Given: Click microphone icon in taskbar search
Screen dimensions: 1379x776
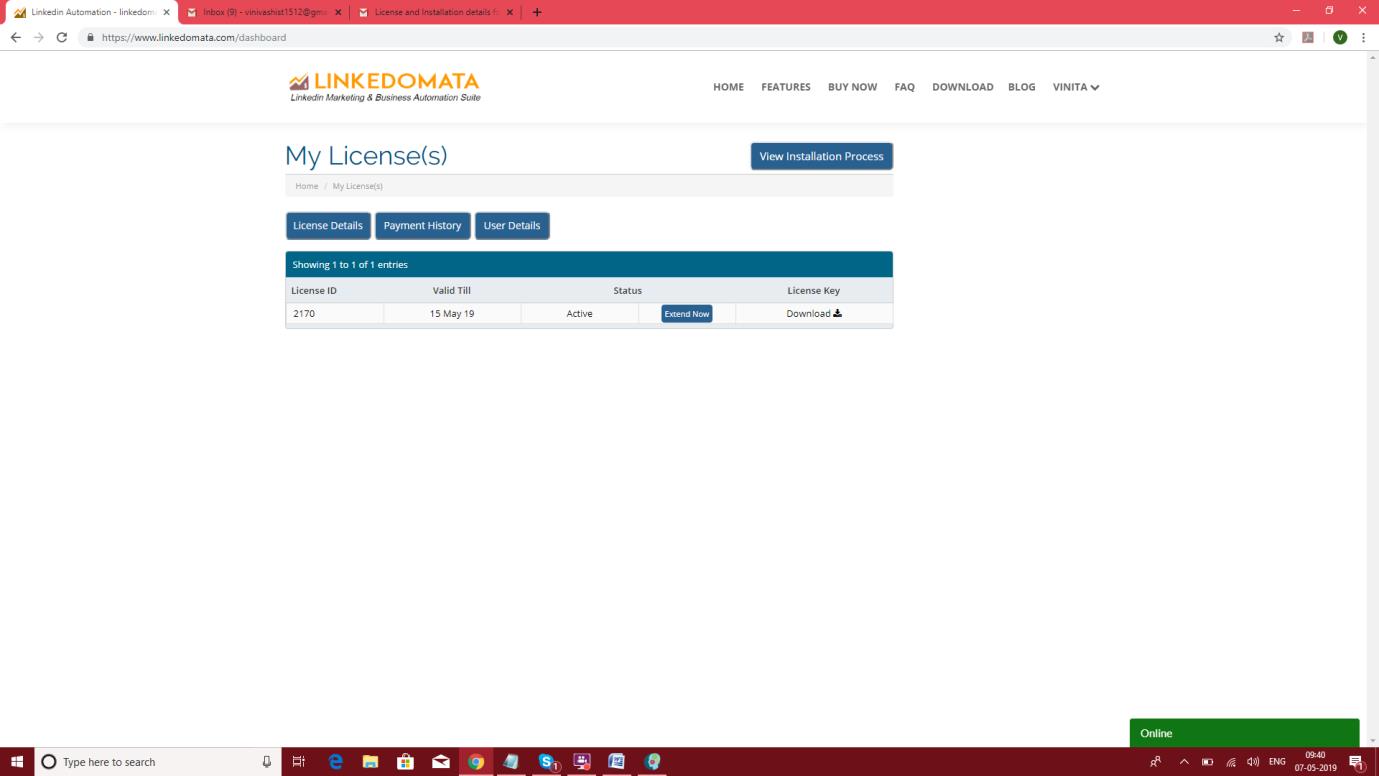Looking at the screenshot, I should tap(266, 762).
